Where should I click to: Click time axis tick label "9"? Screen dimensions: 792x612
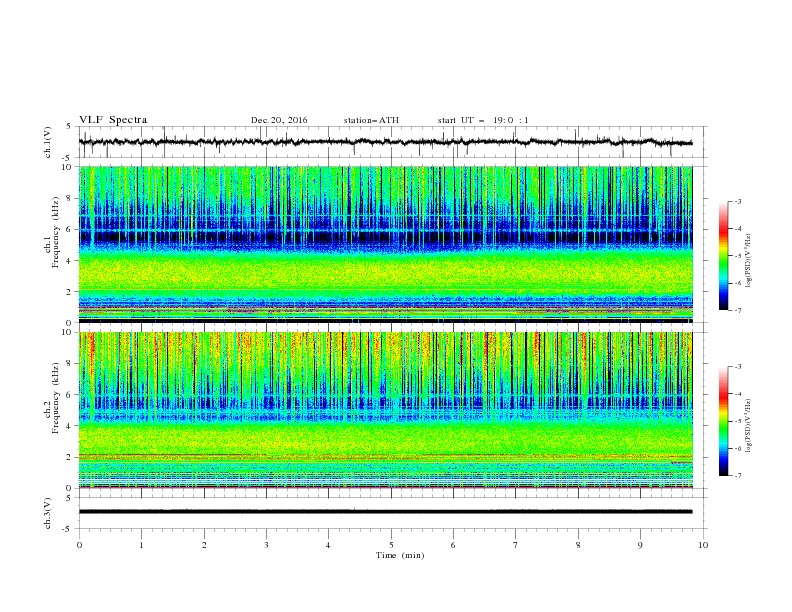(640, 545)
